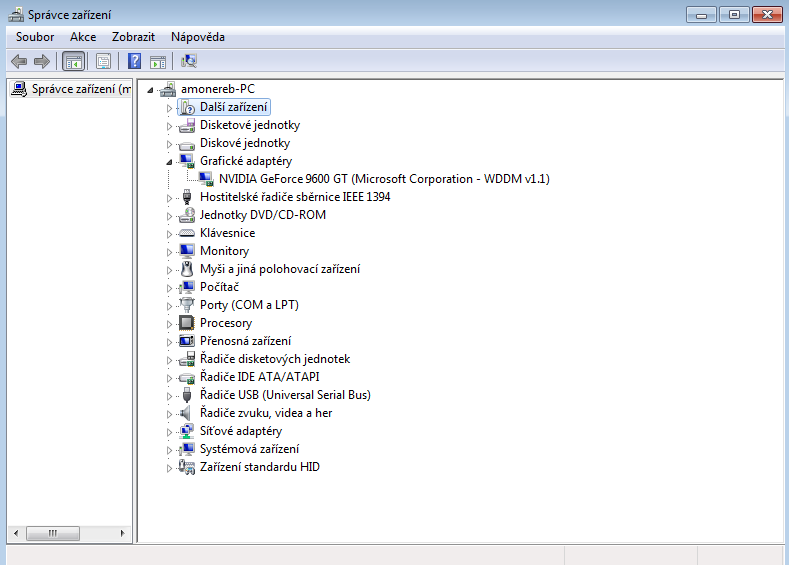789x565 pixels.
Task: Click the Klávesnice keyboard icon
Action: click(x=187, y=233)
